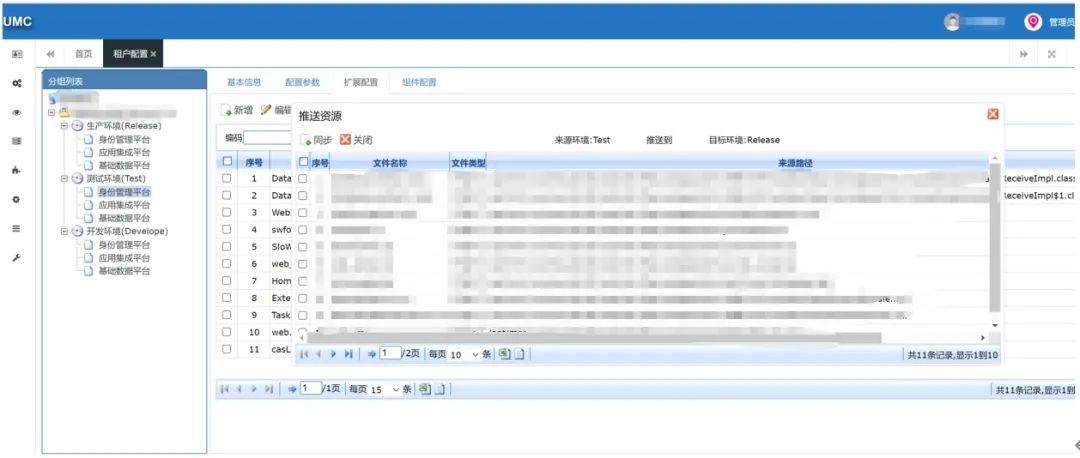This screenshot has width=1080, height=458.
Task: Open the ID card icon in left sidebar
Action: 17,54
